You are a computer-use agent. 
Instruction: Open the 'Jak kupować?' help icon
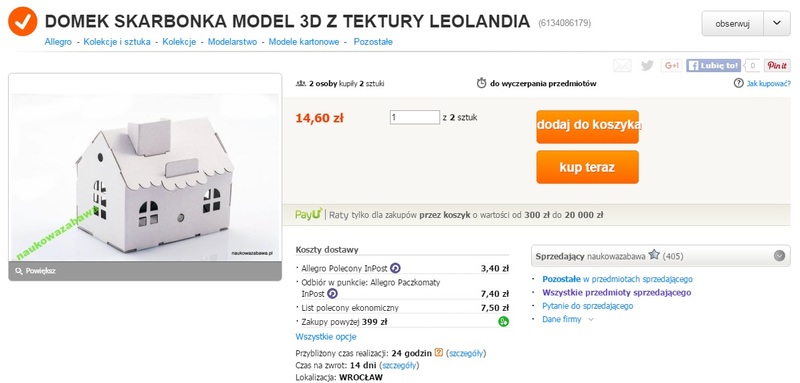click(738, 83)
